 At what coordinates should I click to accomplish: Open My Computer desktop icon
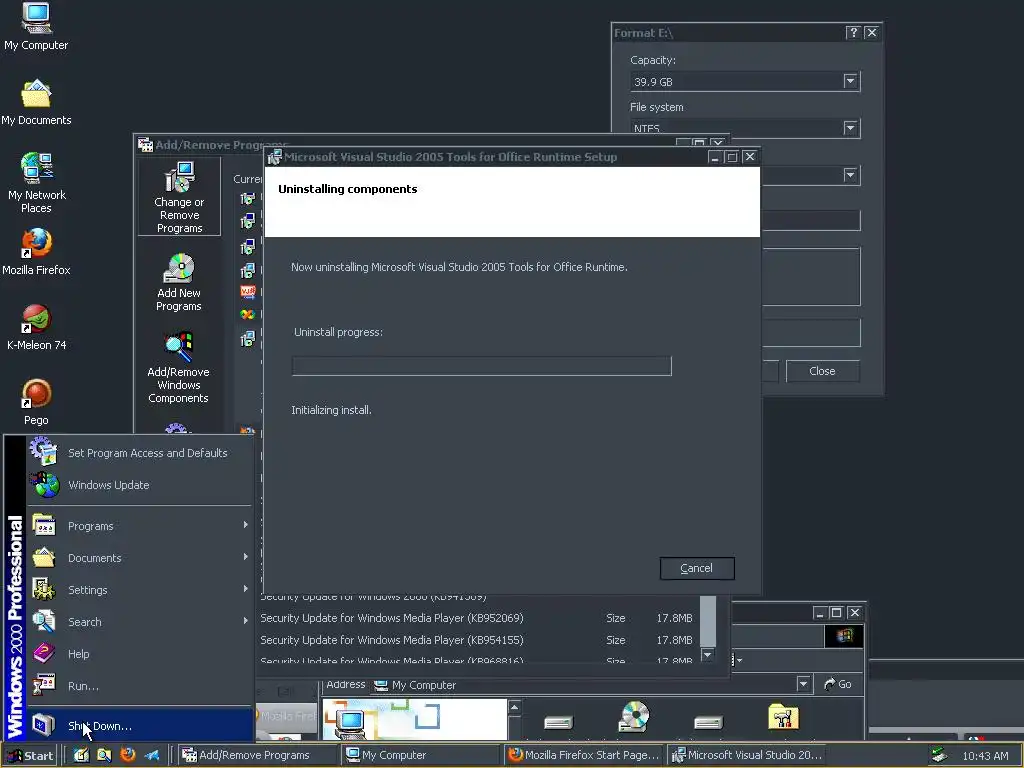[36, 26]
